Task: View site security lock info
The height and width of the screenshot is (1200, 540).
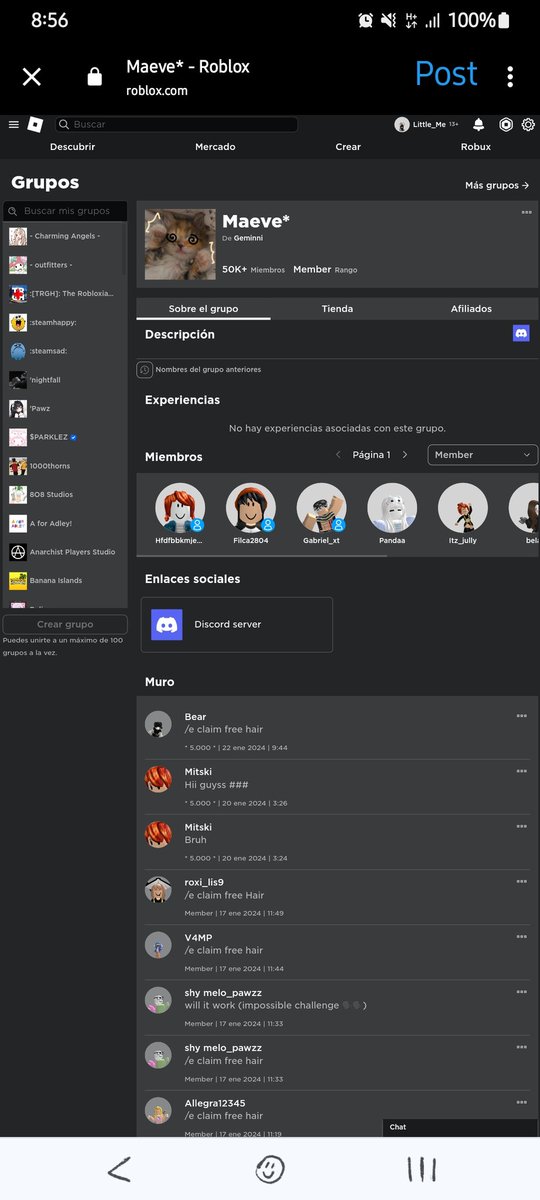Action: [x=94, y=77]
